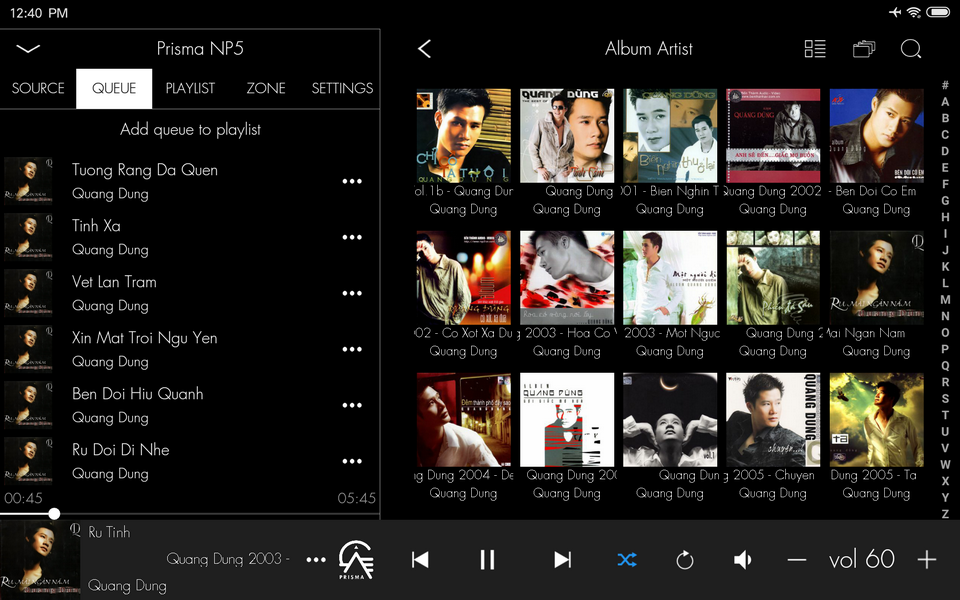Open album Mai Ngan Nam
This screenshot has height=600, width=960.
click(876, 278)
